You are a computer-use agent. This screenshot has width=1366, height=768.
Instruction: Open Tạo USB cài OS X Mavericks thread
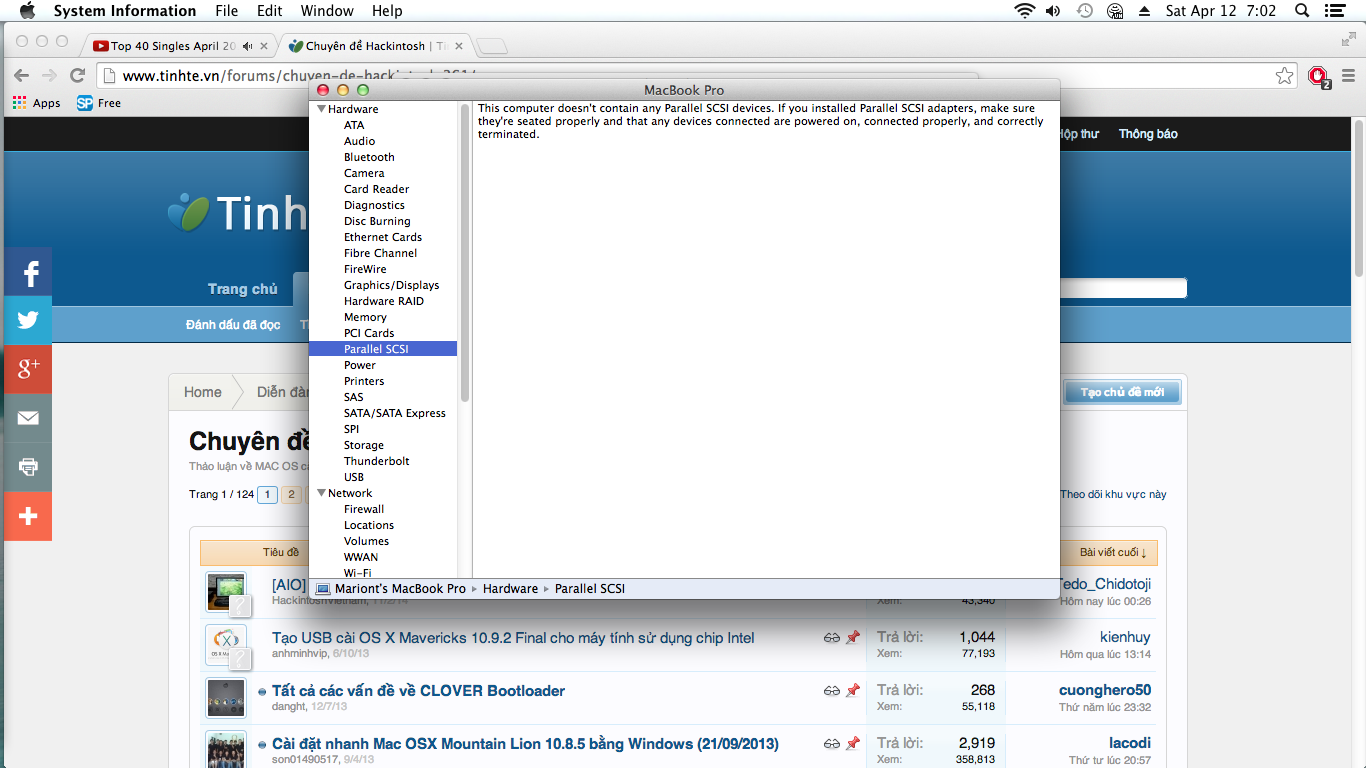coord(513,638)
